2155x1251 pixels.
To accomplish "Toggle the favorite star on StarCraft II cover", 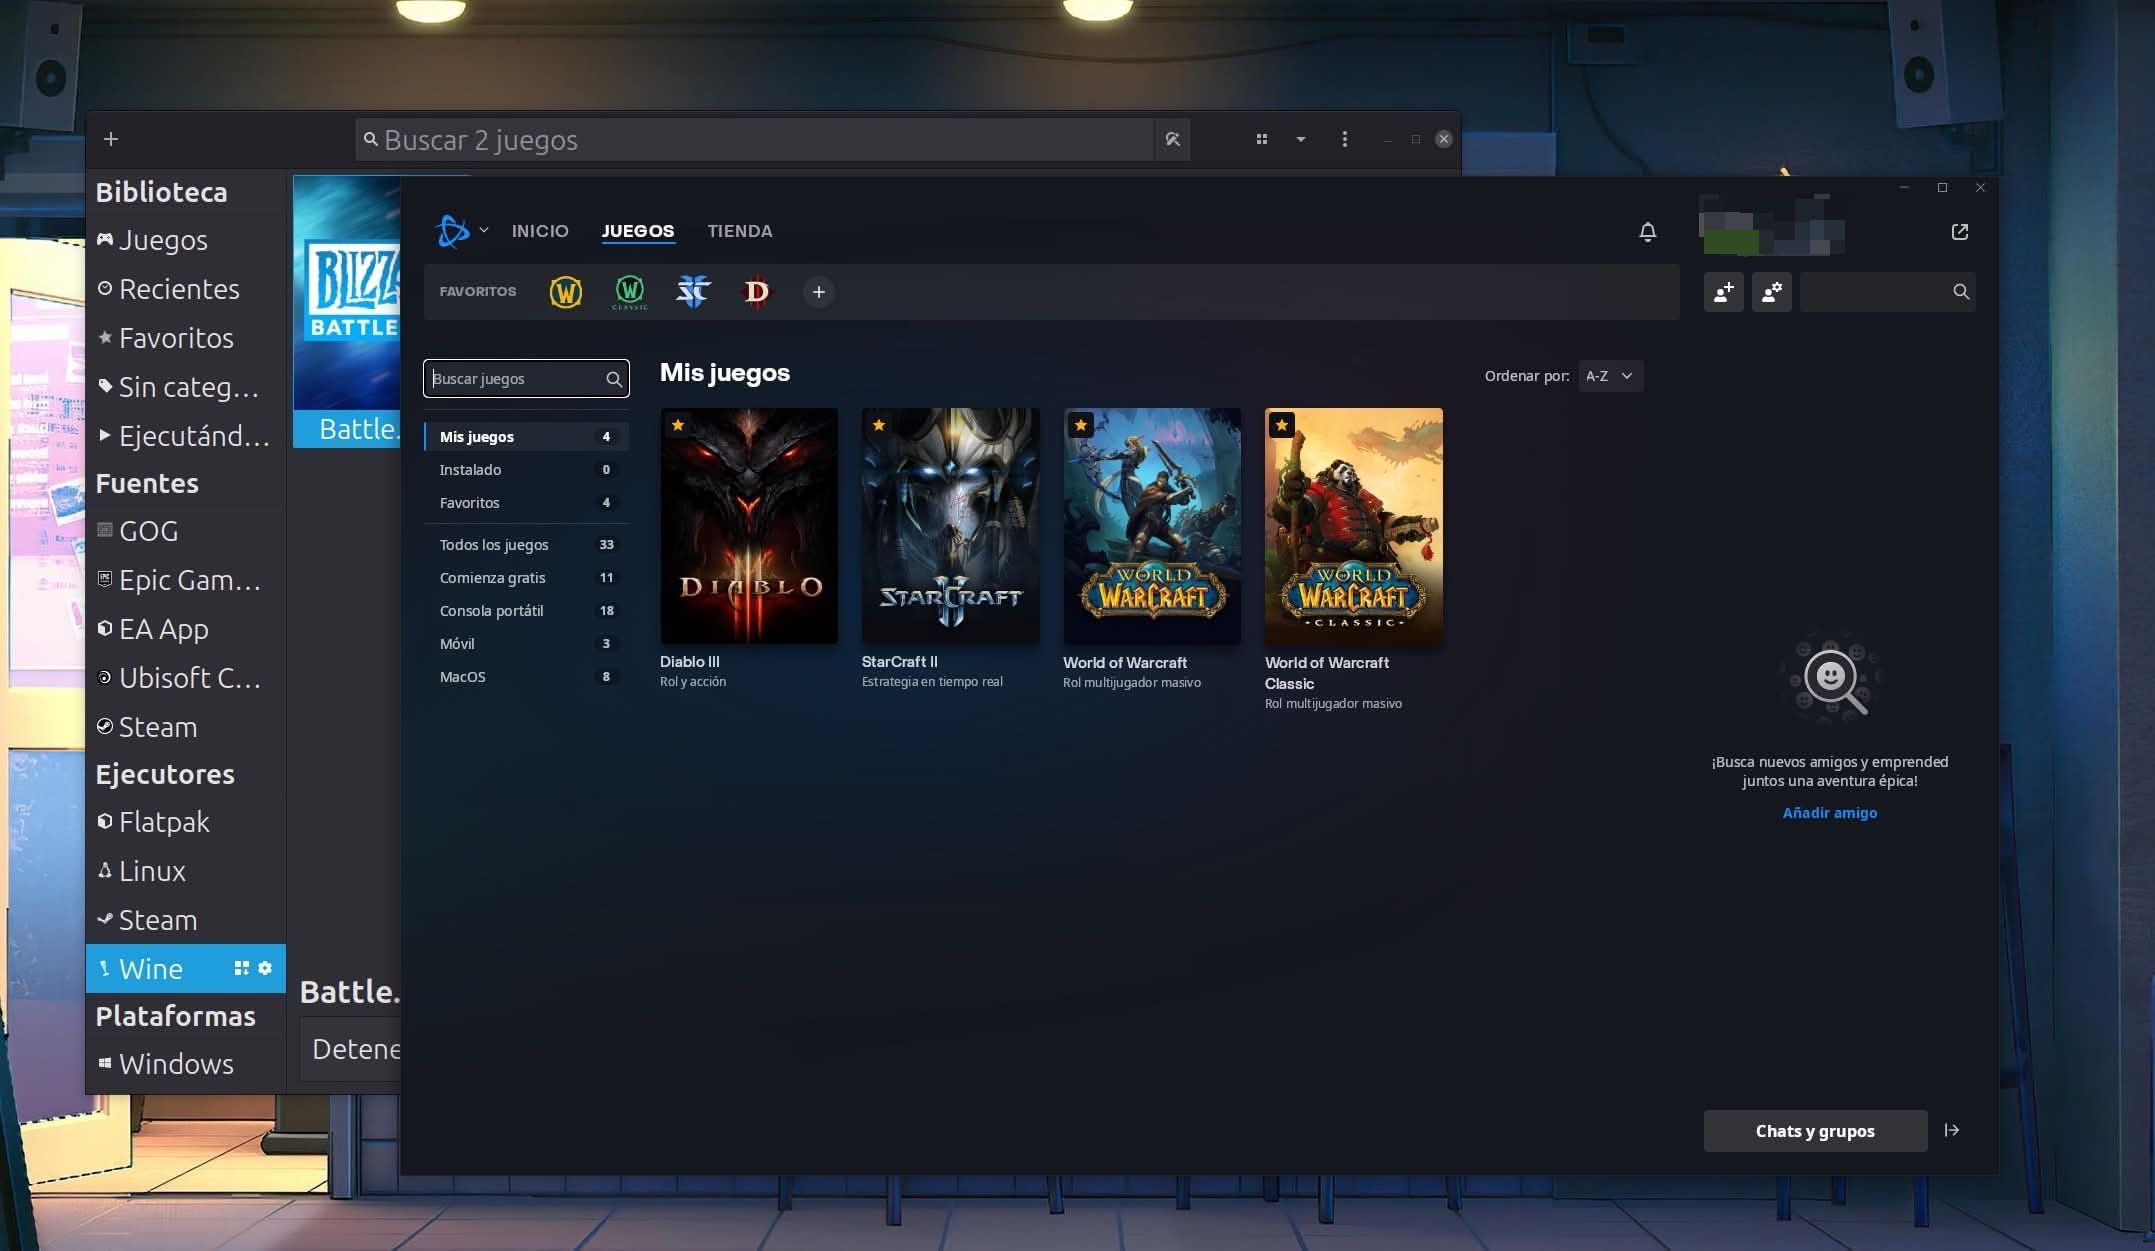I will (879, 425).
